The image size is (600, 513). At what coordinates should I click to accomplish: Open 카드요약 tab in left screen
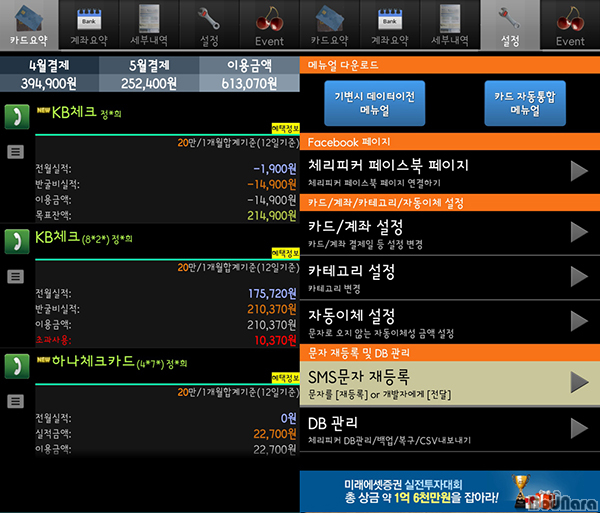pyautogui.click(x=29, y=25)
